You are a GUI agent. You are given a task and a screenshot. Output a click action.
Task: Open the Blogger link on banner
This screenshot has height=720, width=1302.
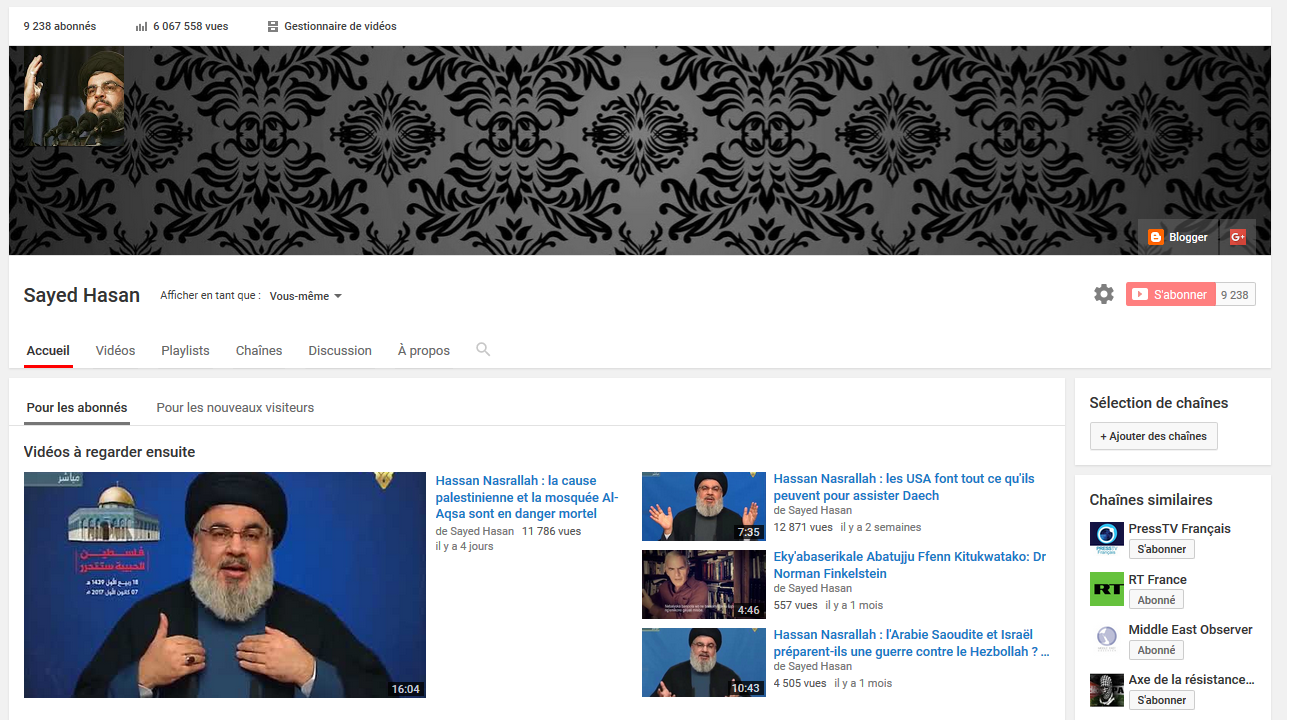[x=1178, y=237]
